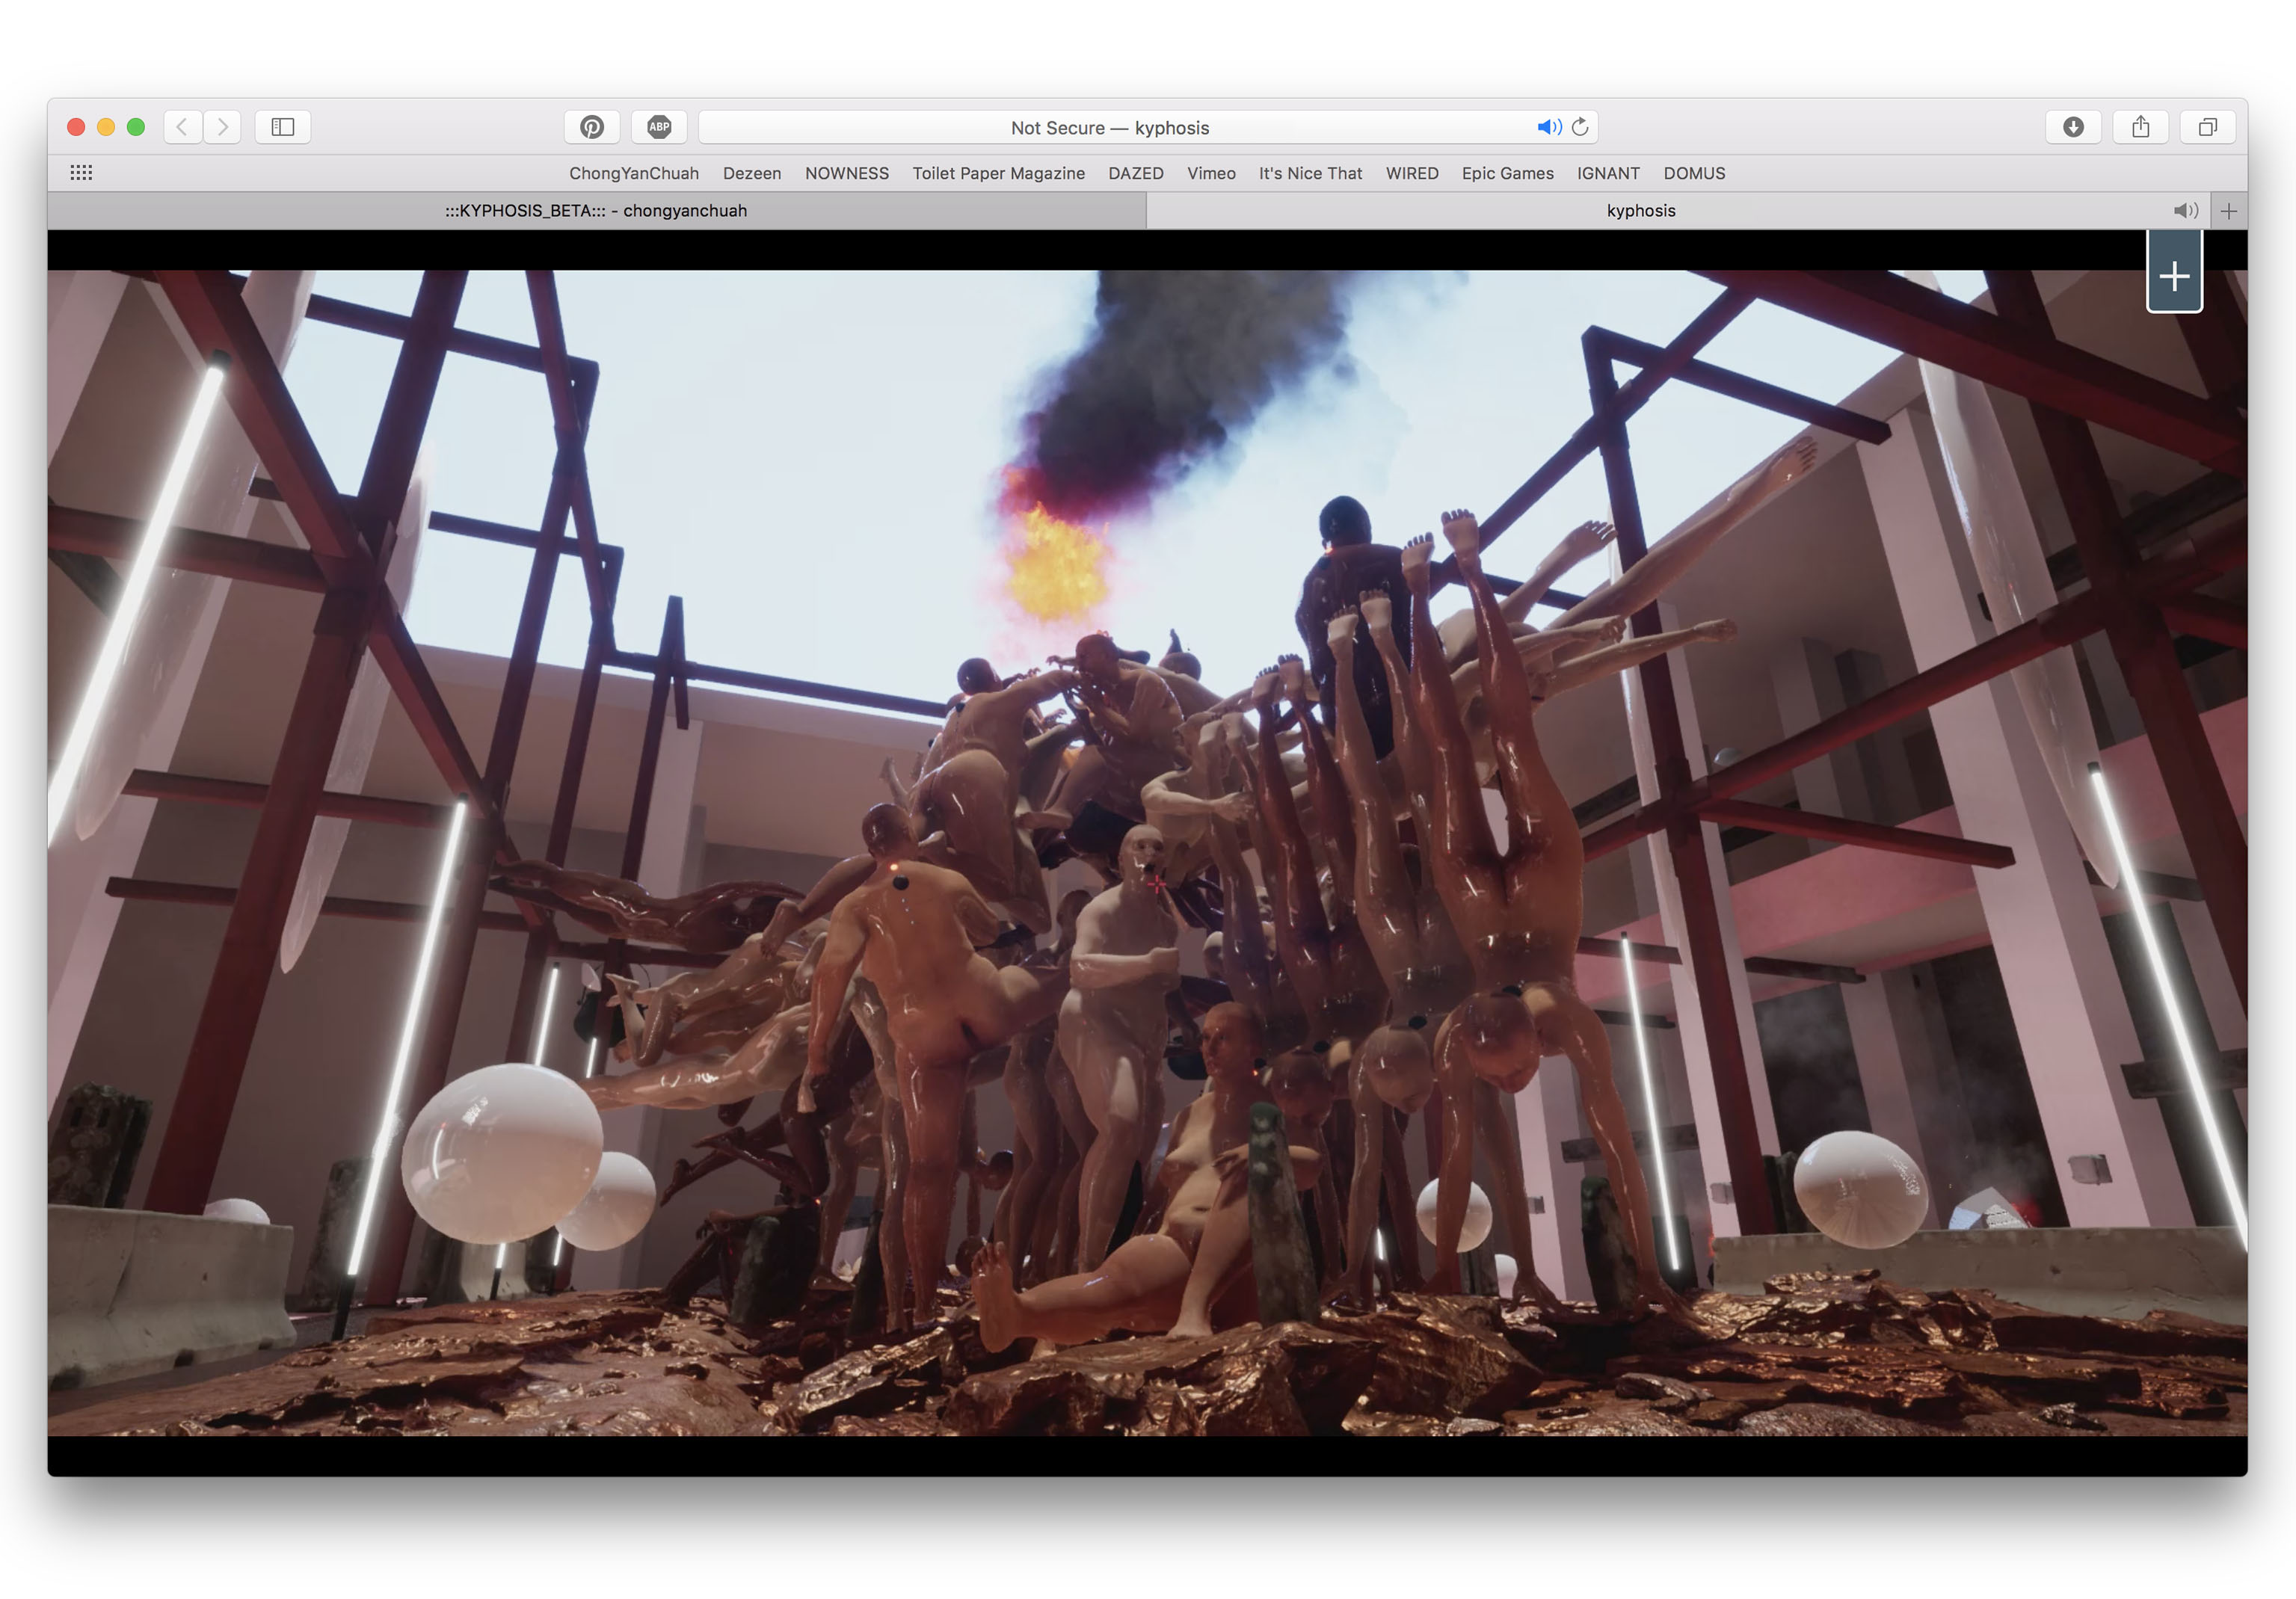Open the Share menu

tap(2140, 127)
